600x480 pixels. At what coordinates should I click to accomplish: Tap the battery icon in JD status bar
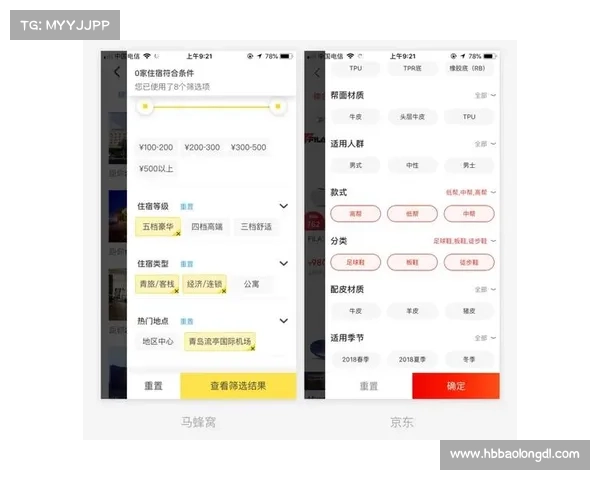[490, 56]
